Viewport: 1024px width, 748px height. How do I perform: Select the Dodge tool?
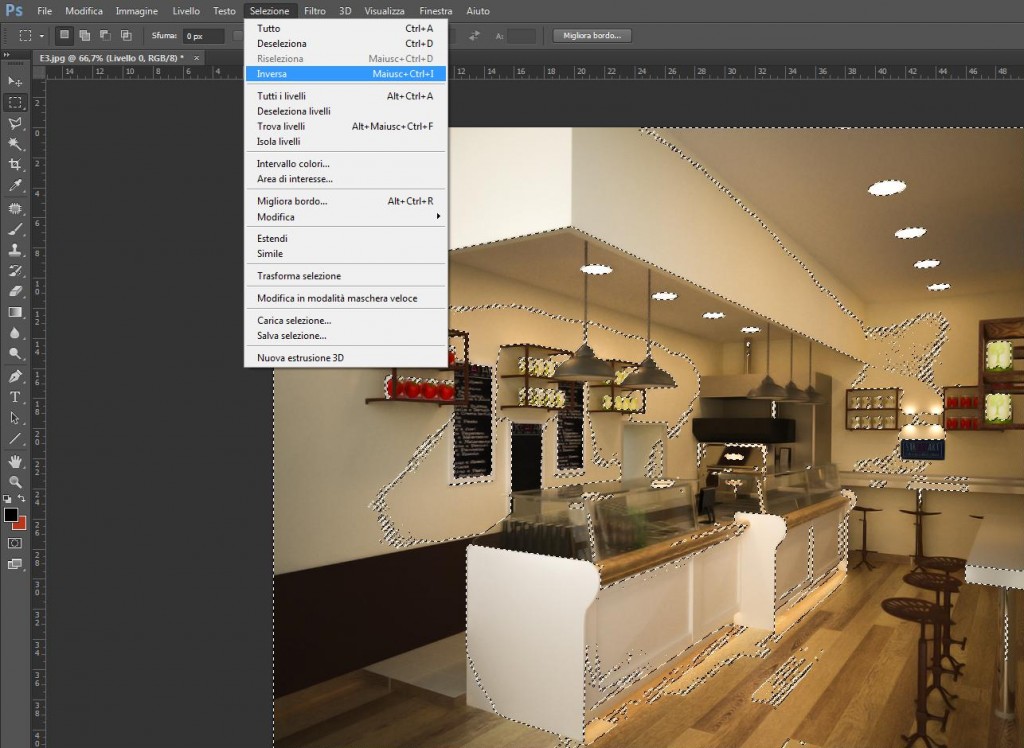click(15, 354)
